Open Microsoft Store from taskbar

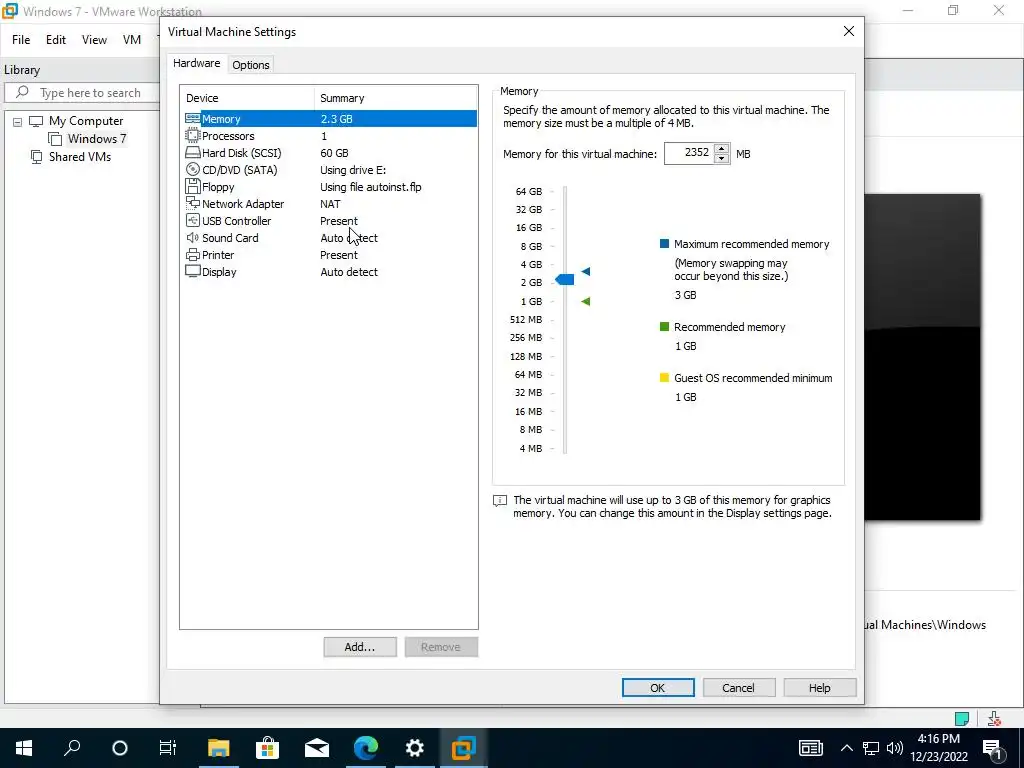tap(267, 748)
